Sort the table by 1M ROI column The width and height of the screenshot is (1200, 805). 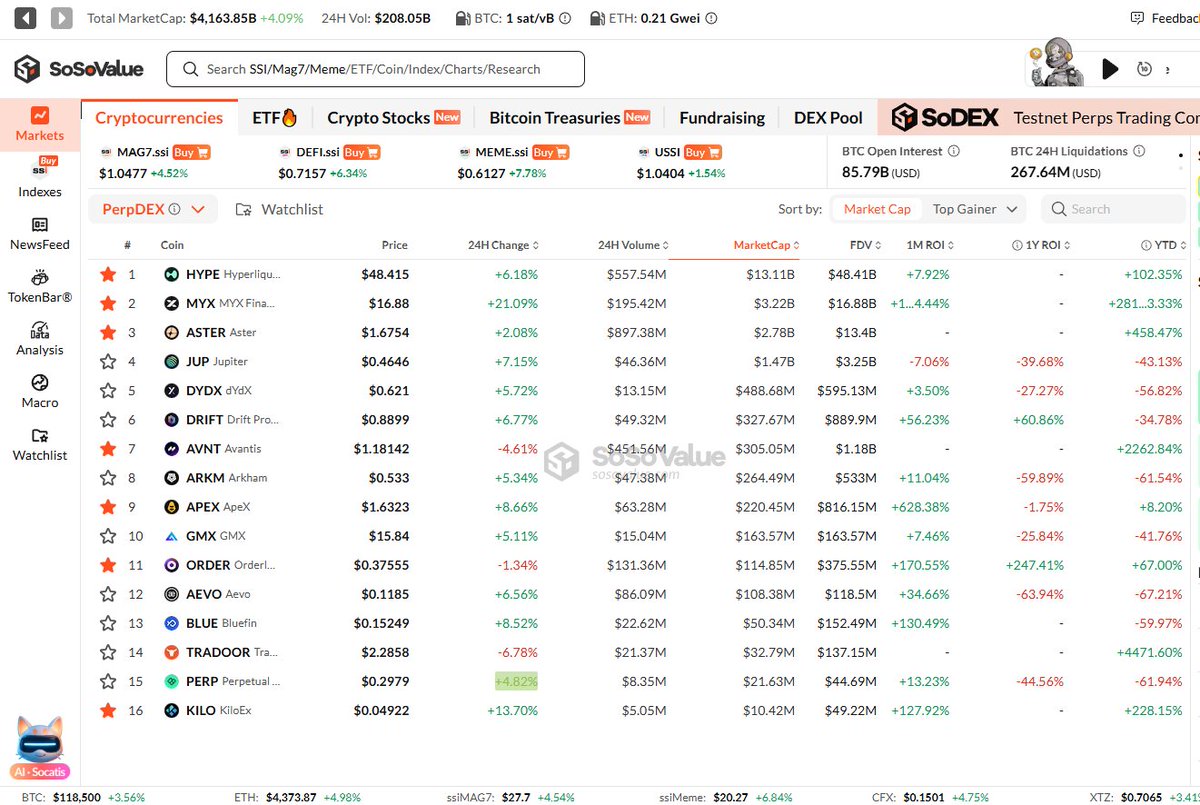[928, 245]
